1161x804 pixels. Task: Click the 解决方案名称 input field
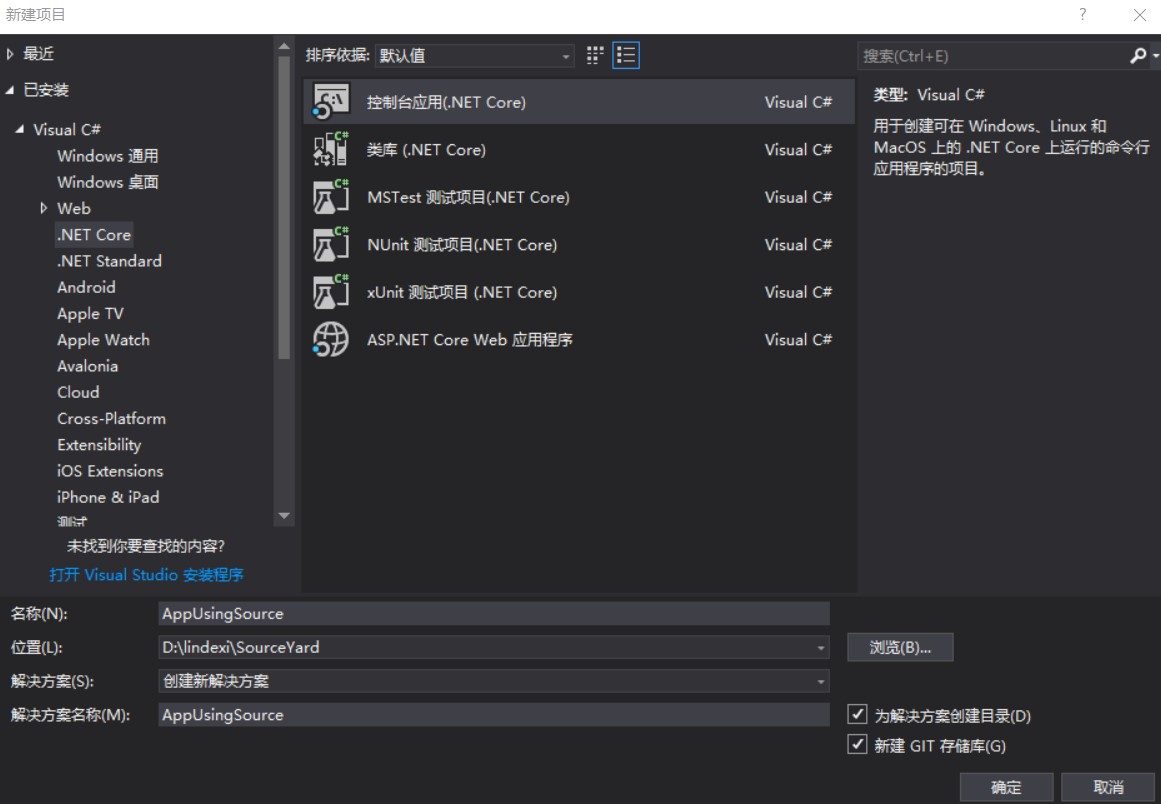(494, 715)
